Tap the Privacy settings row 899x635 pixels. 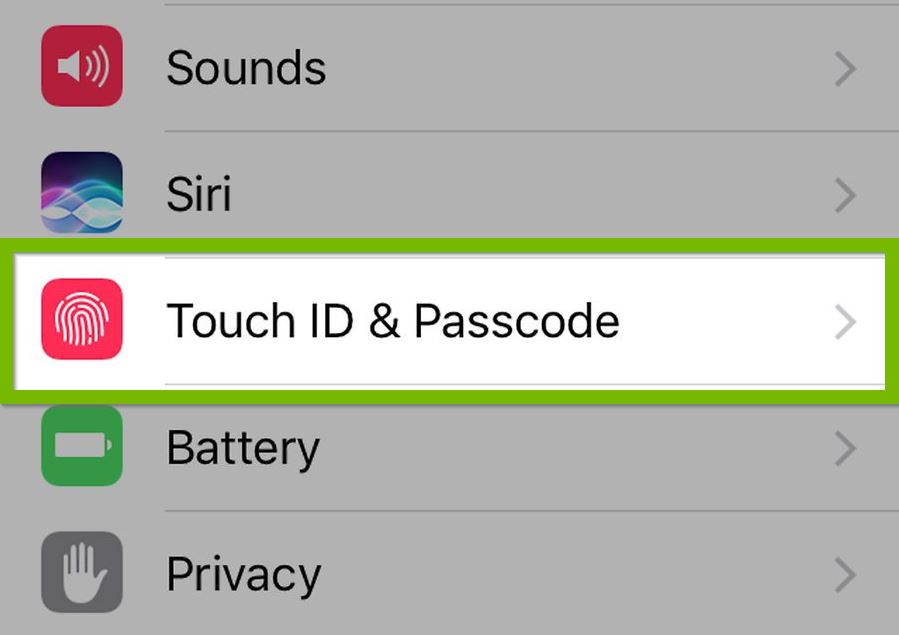(450, 572)
